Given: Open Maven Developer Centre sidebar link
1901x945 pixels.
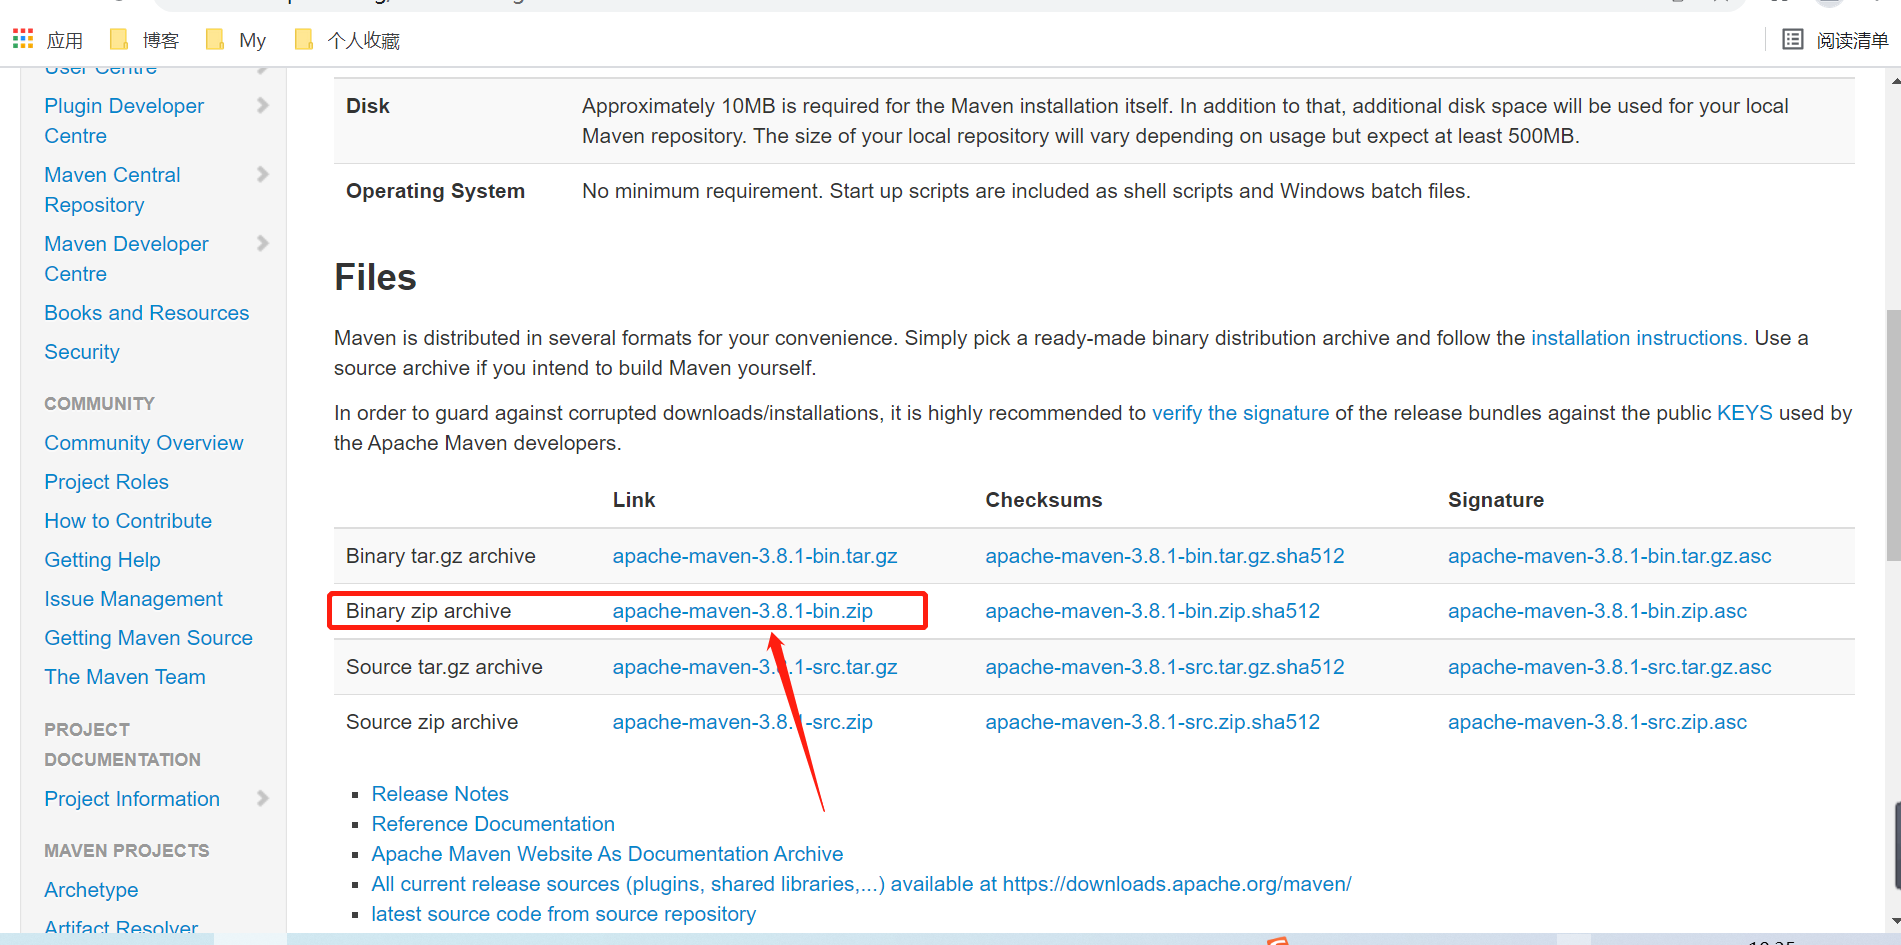Looking at the screenshot, I should point(126,259).
